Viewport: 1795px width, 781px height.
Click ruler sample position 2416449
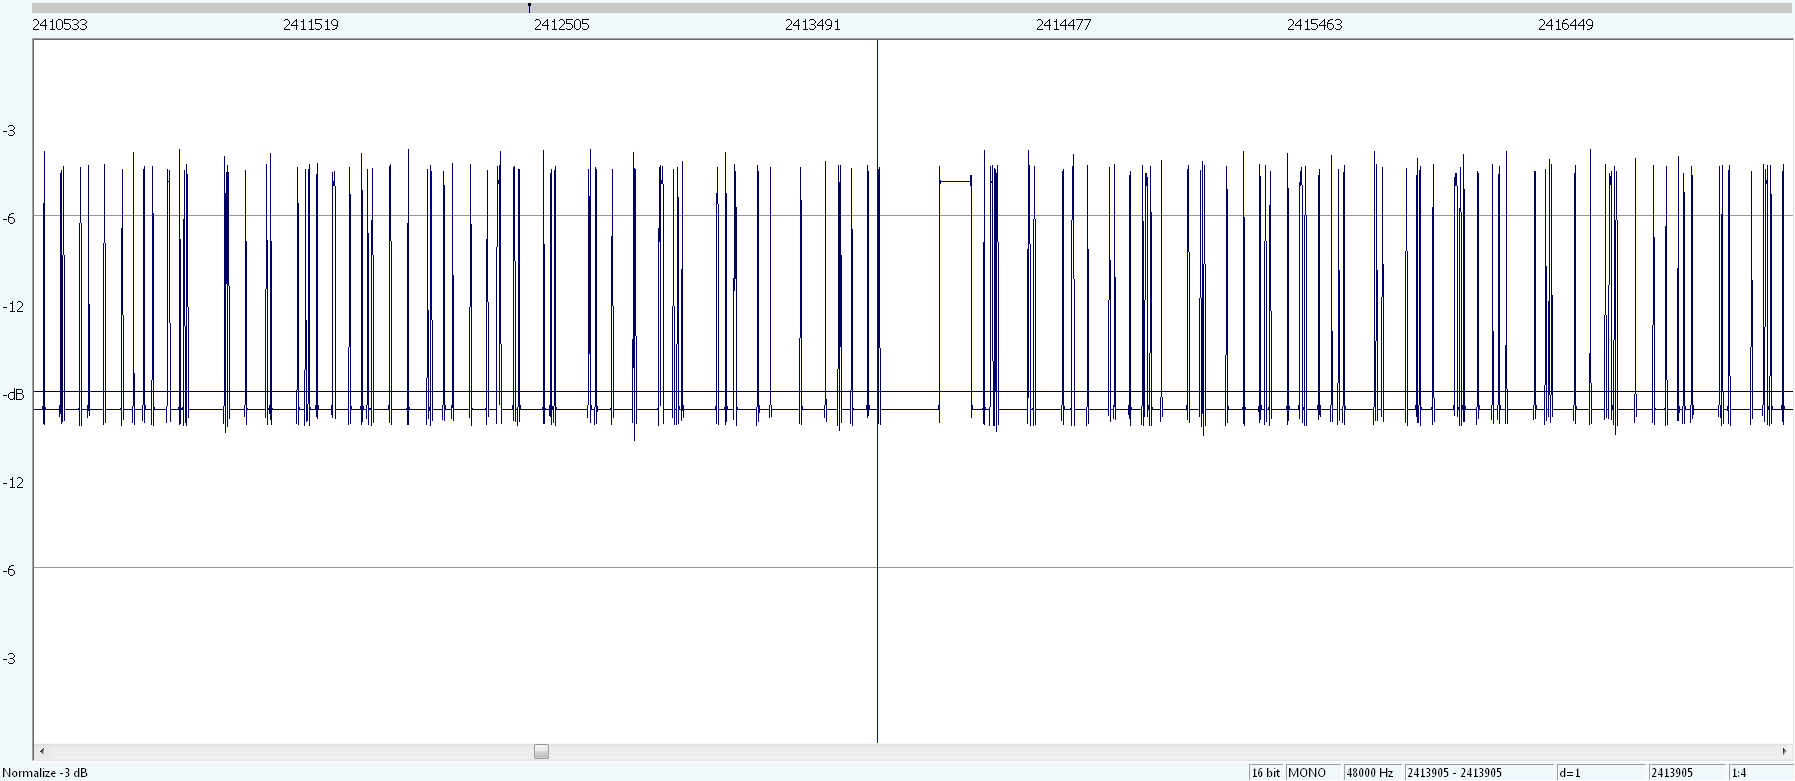pos(1566,25)
